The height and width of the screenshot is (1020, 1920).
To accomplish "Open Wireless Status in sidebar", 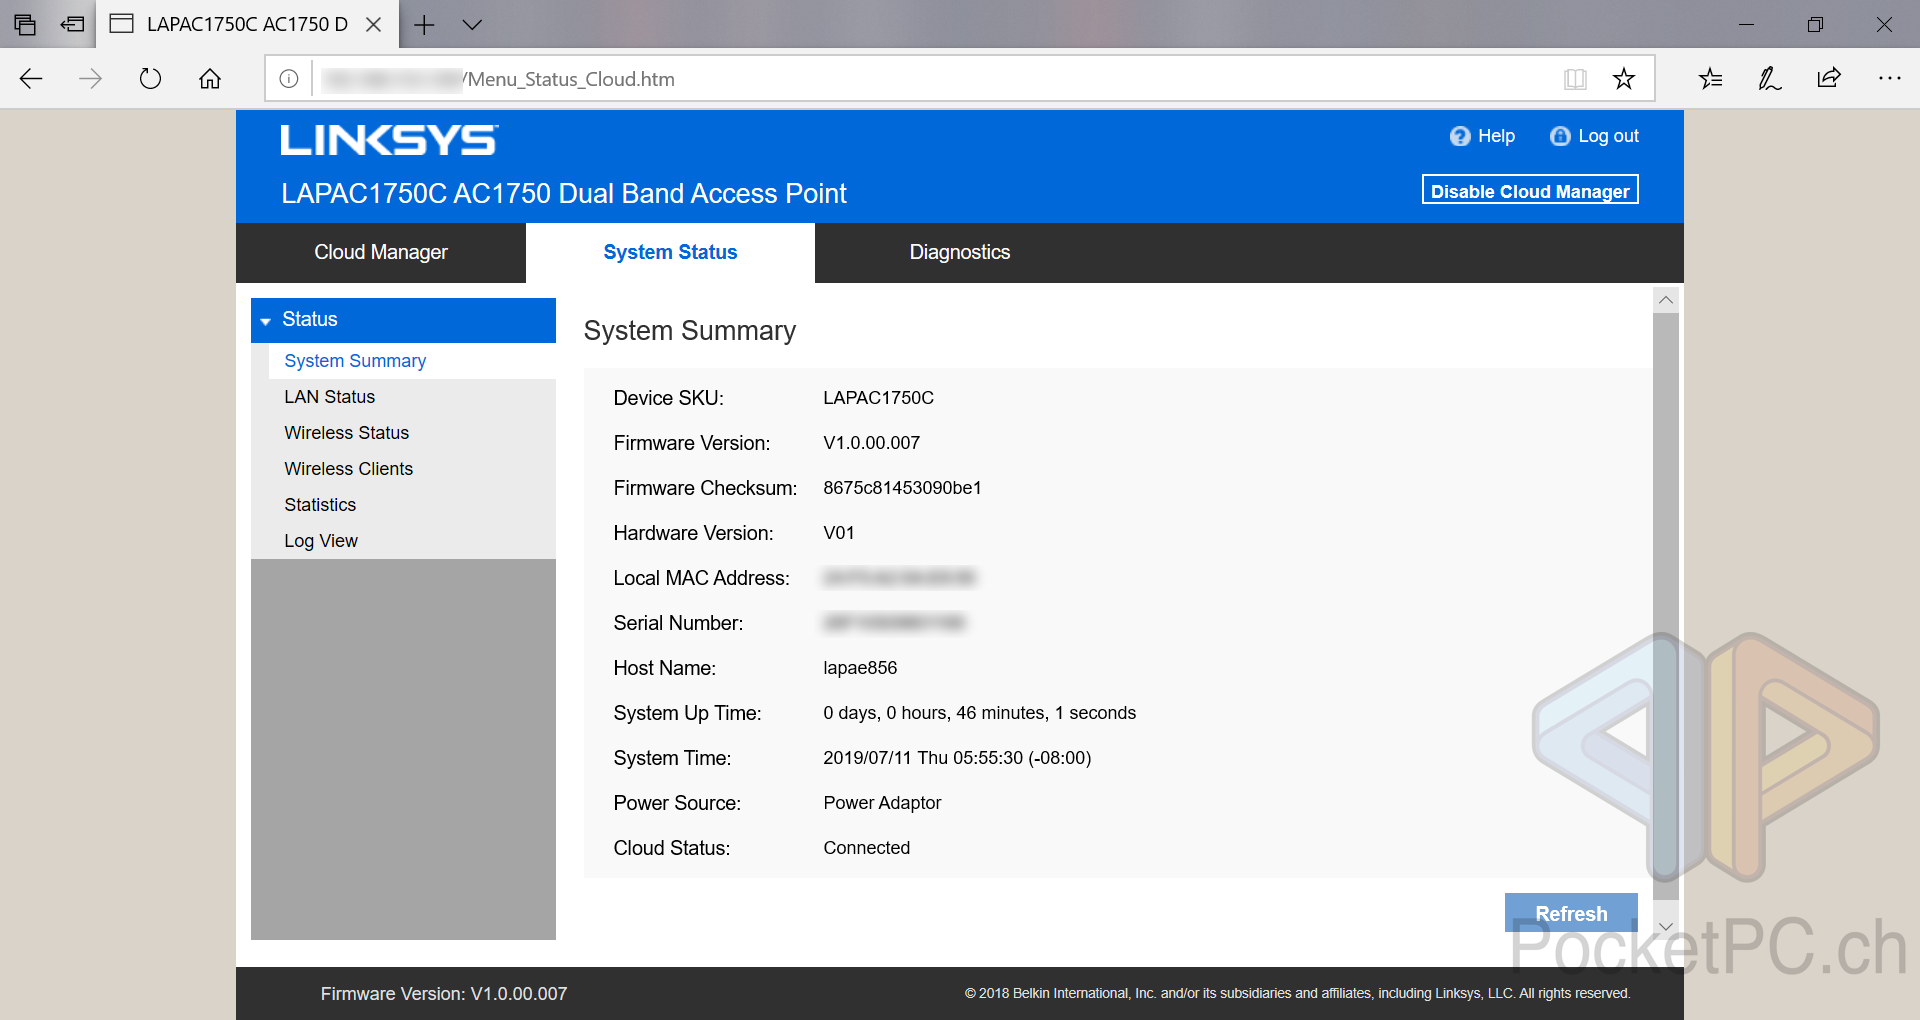I will [346, 433].
